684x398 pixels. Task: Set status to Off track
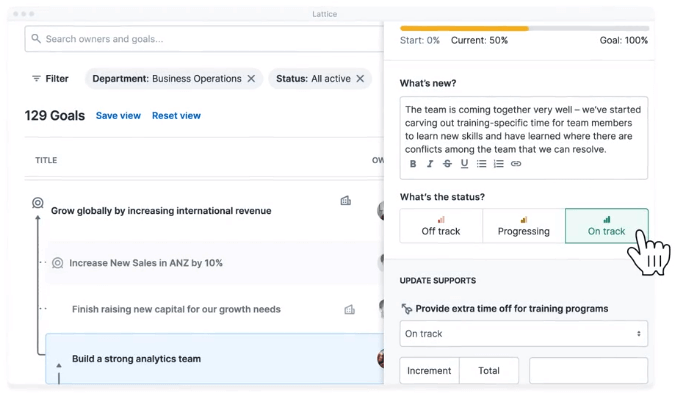[441, 226]
